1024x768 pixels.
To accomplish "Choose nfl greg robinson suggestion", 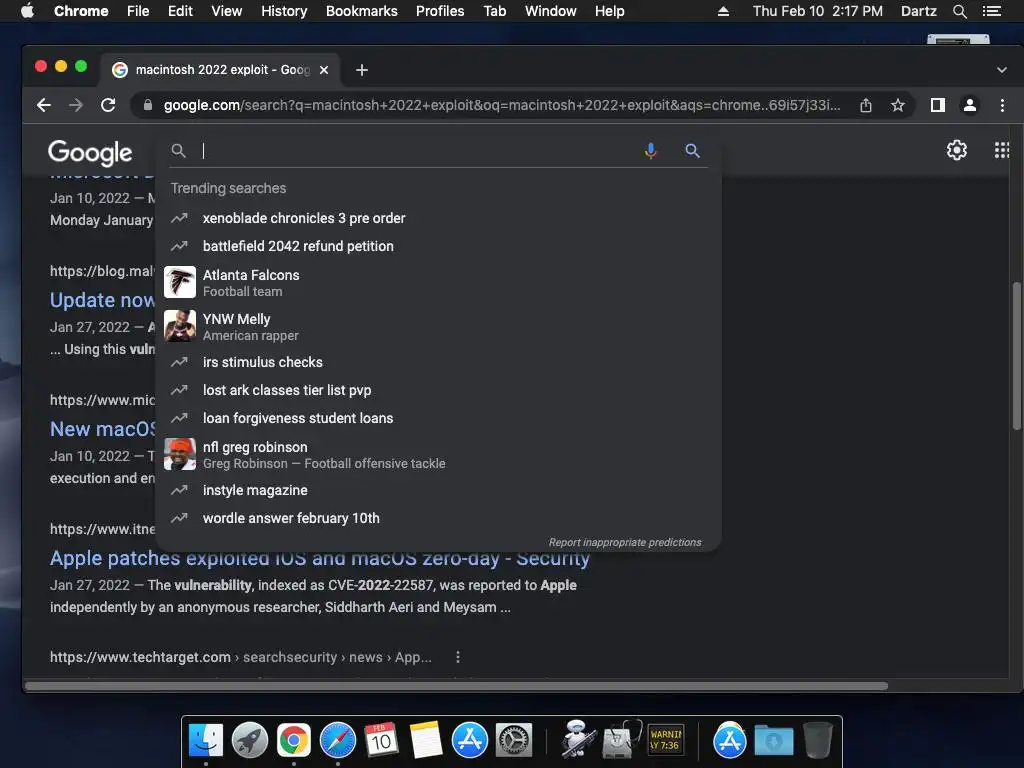I will 438,455.
